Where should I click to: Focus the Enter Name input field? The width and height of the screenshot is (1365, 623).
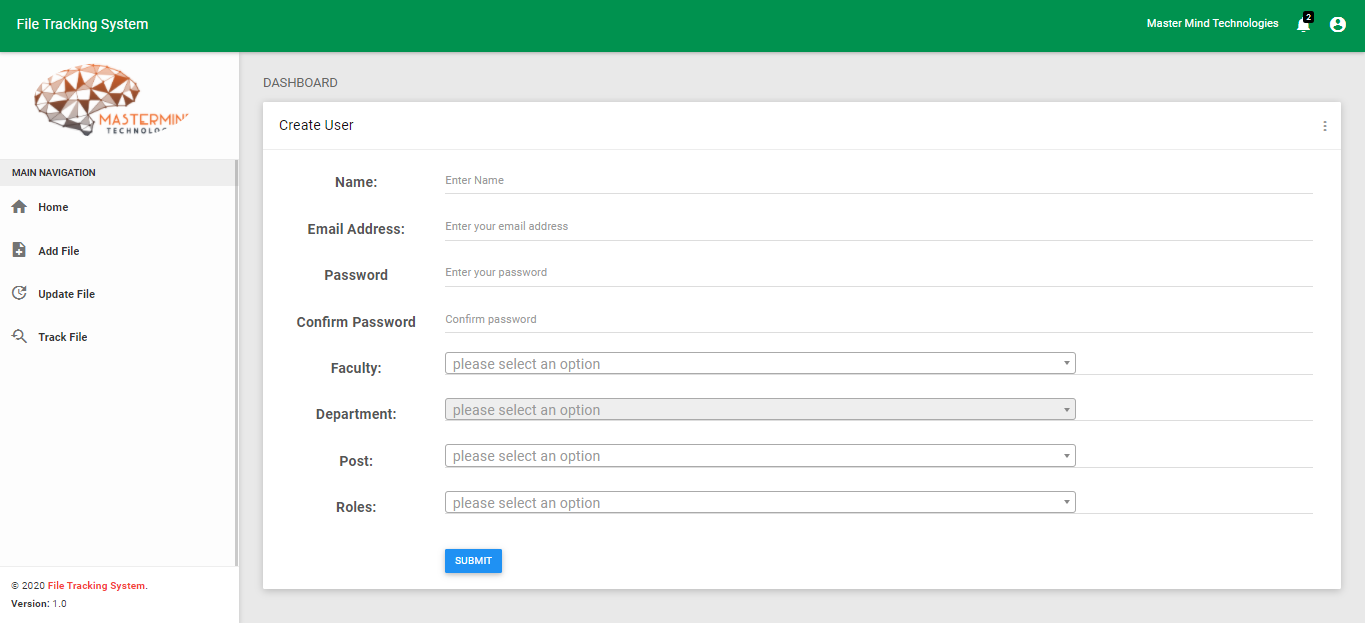[877, 181]
